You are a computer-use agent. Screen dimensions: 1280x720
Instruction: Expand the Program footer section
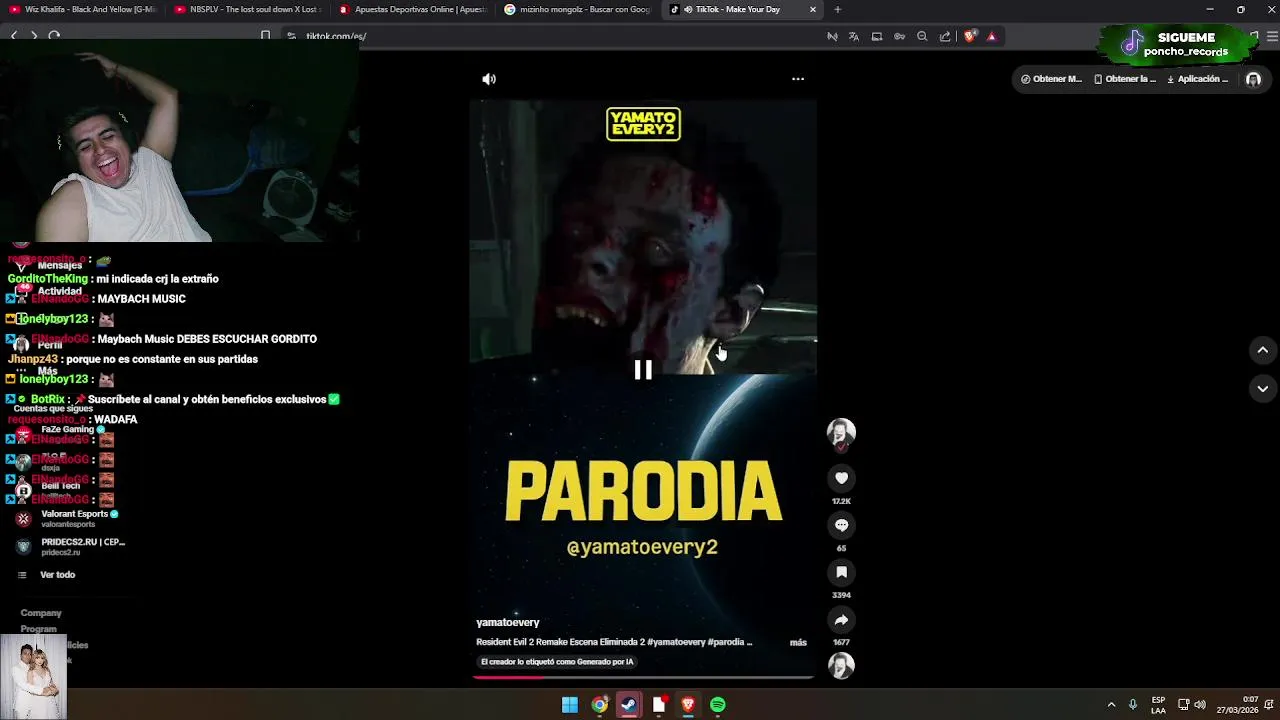tap(39, 629)
